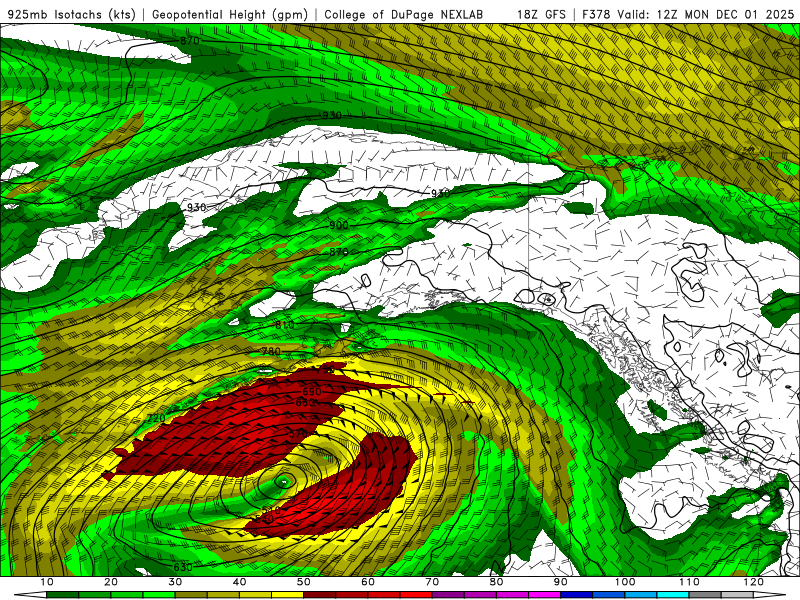The image size is (800, 600).
Task: Click the 660 height contour label
Action: click(305, 403)
